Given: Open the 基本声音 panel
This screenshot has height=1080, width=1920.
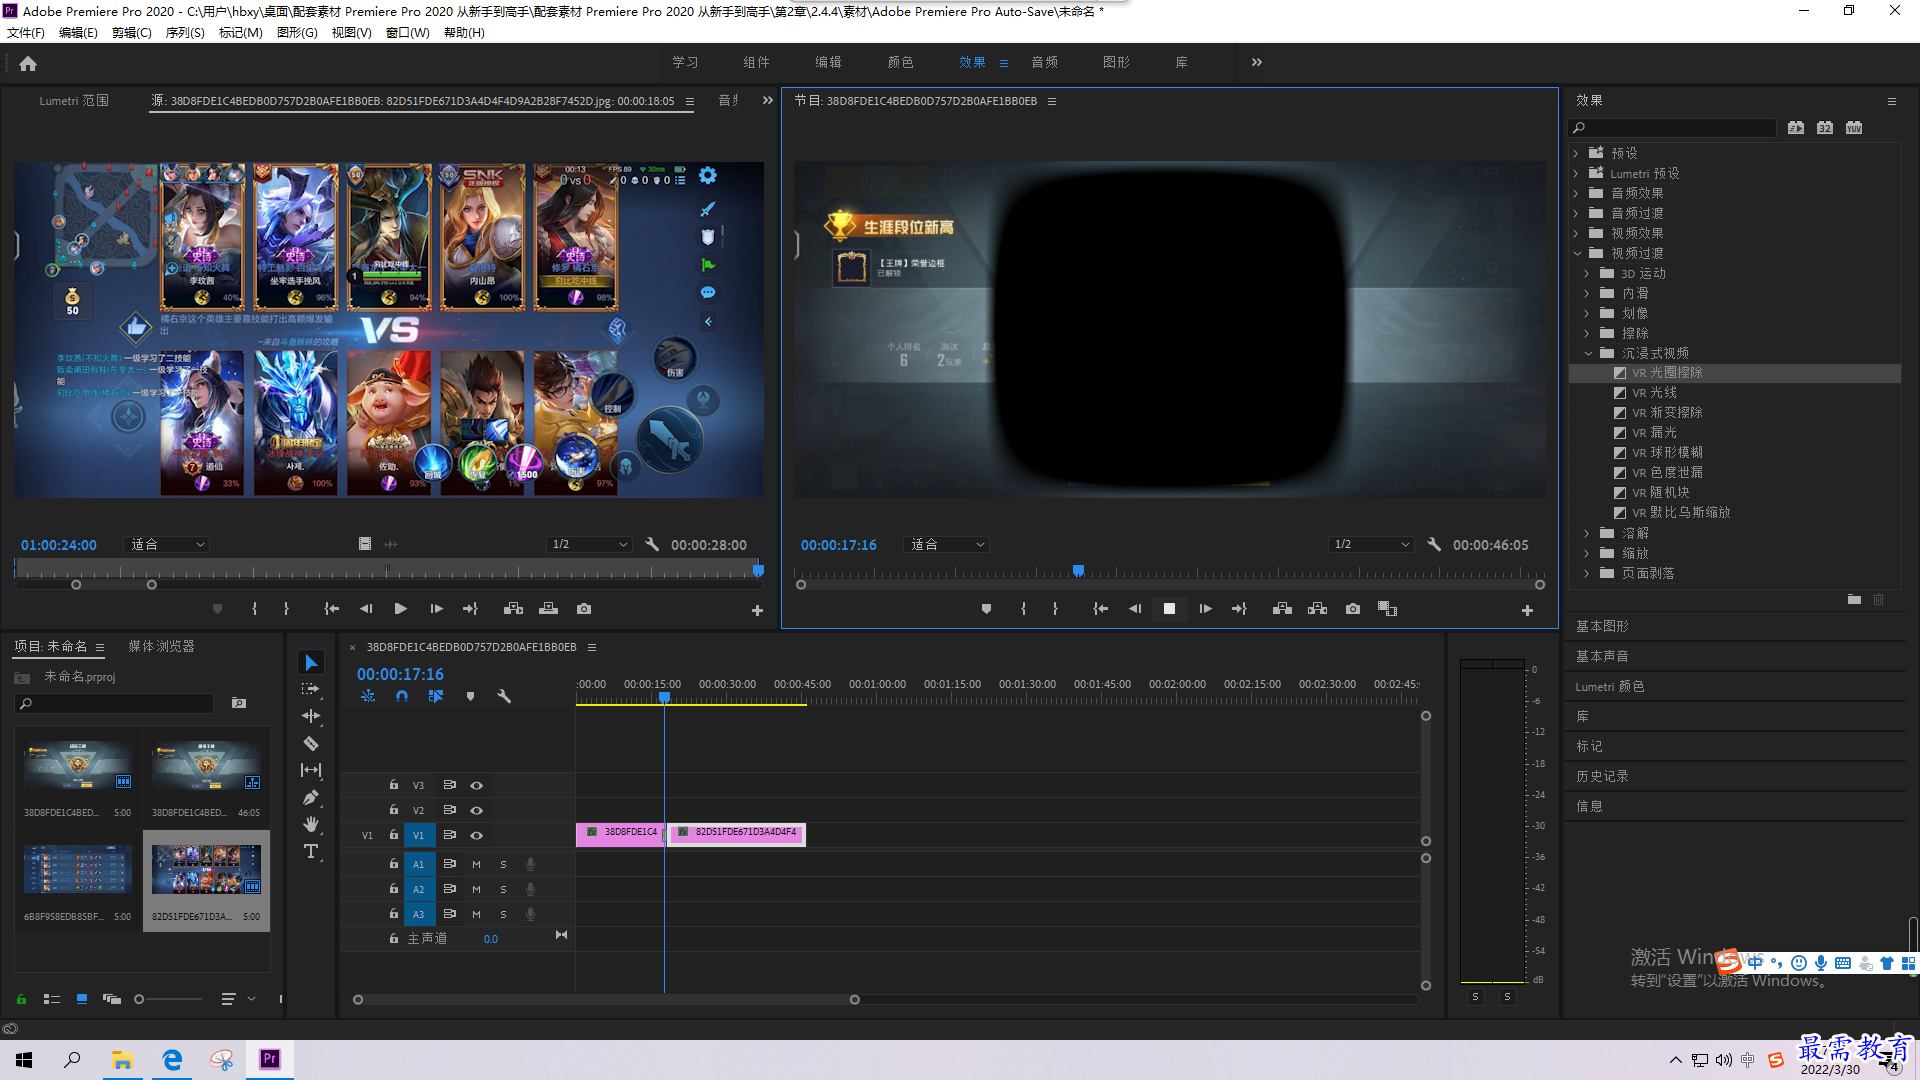Looking at the screenshot, I should (1602, 656).
